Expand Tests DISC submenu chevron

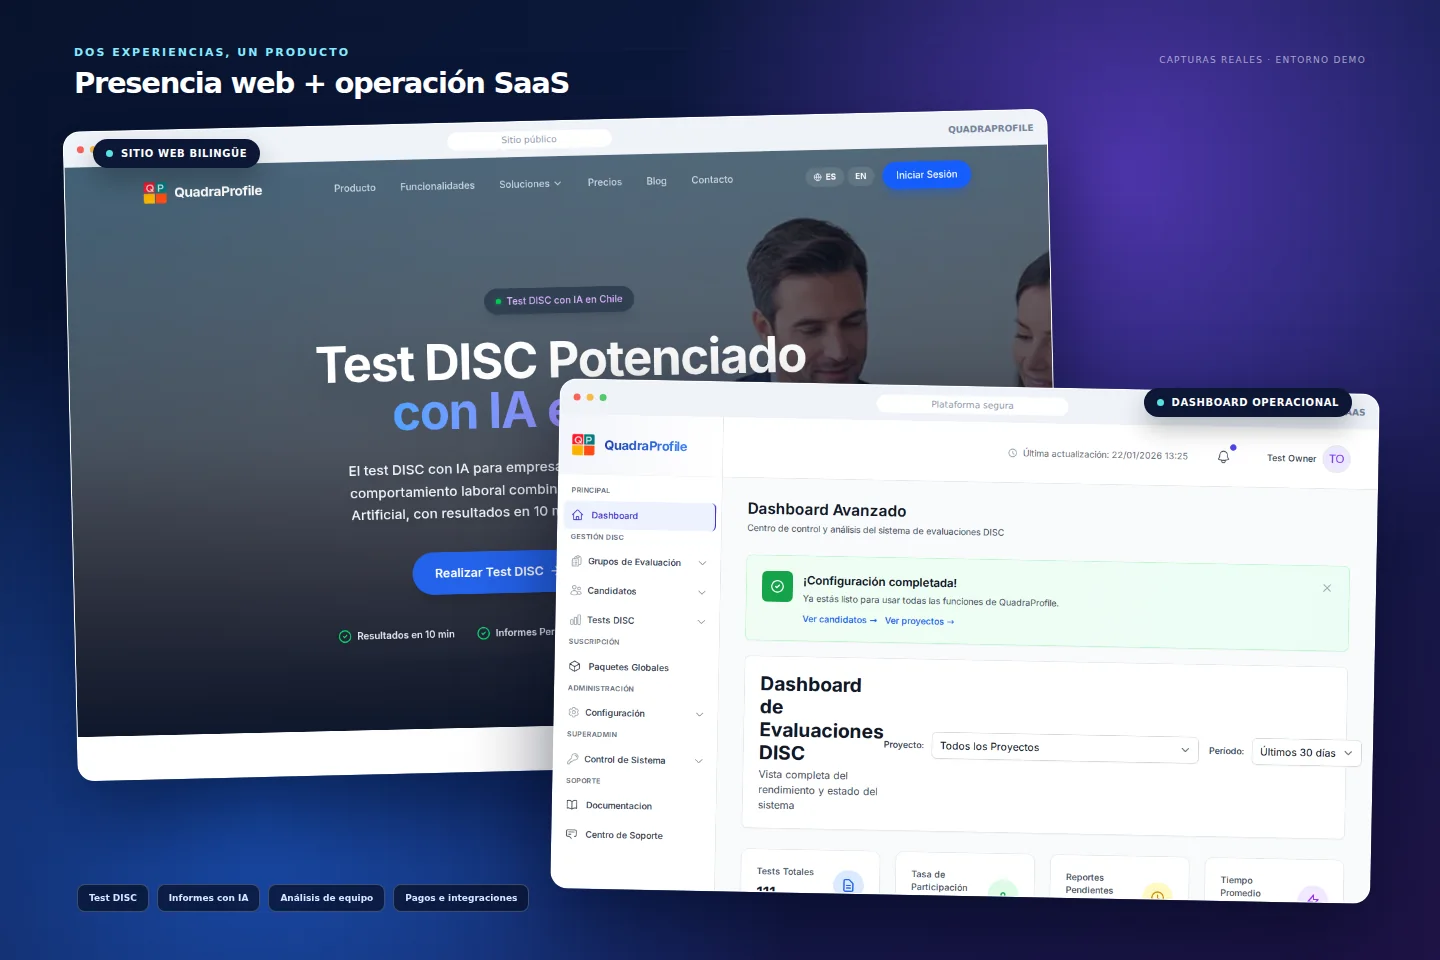(701, 622)
